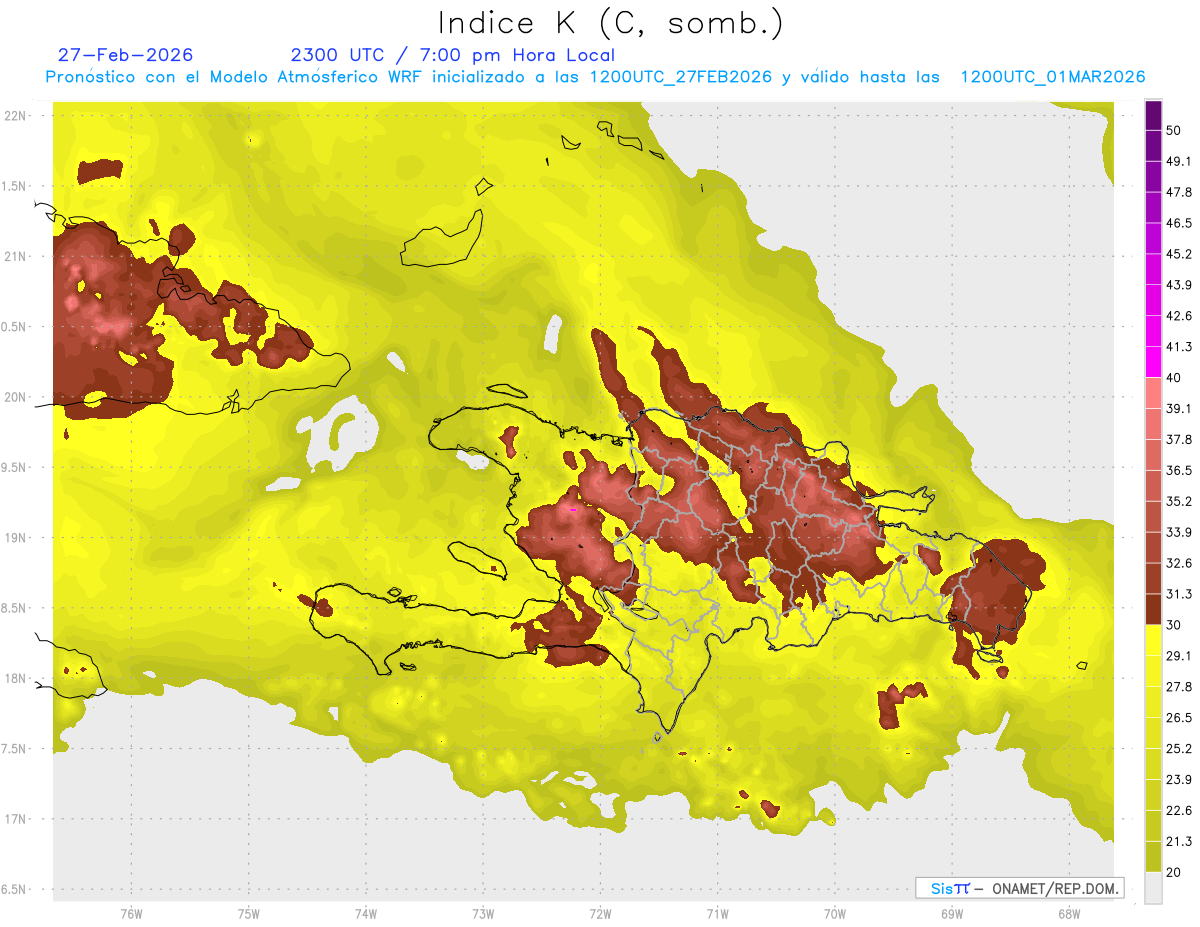Pick the gray swatch below 20
The image size is (1200, 927).
[x=1153, y=887]
